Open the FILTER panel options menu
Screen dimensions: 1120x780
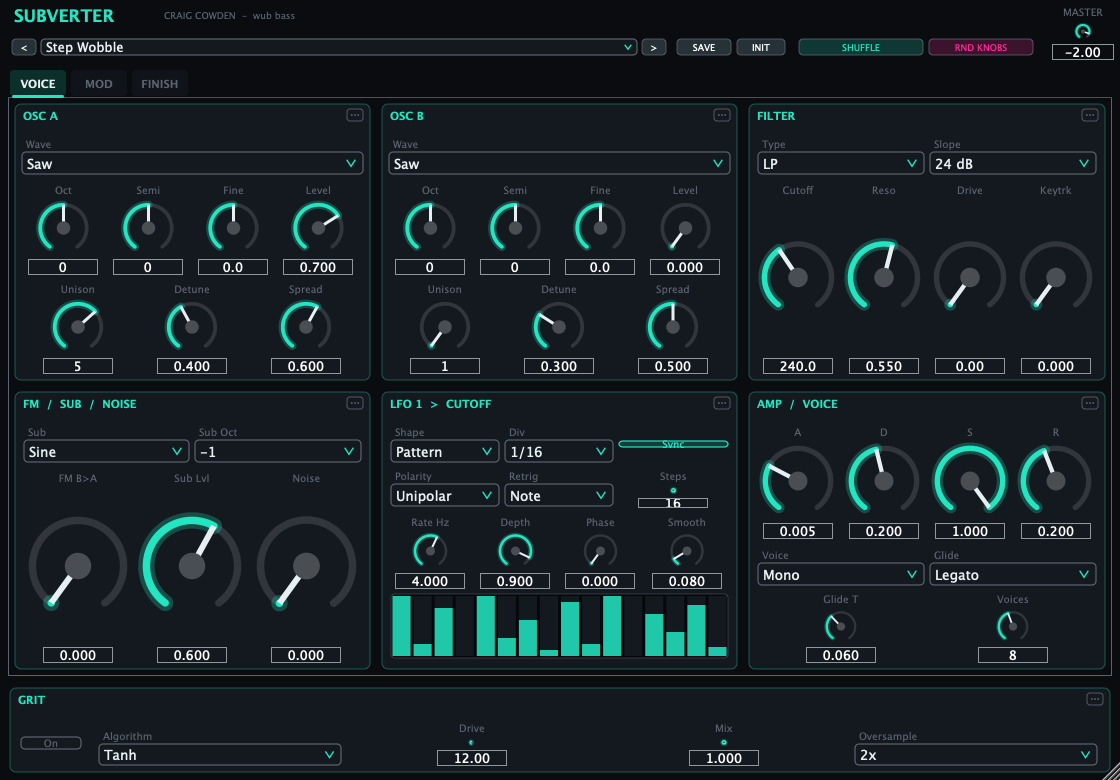click(1089, 115)
